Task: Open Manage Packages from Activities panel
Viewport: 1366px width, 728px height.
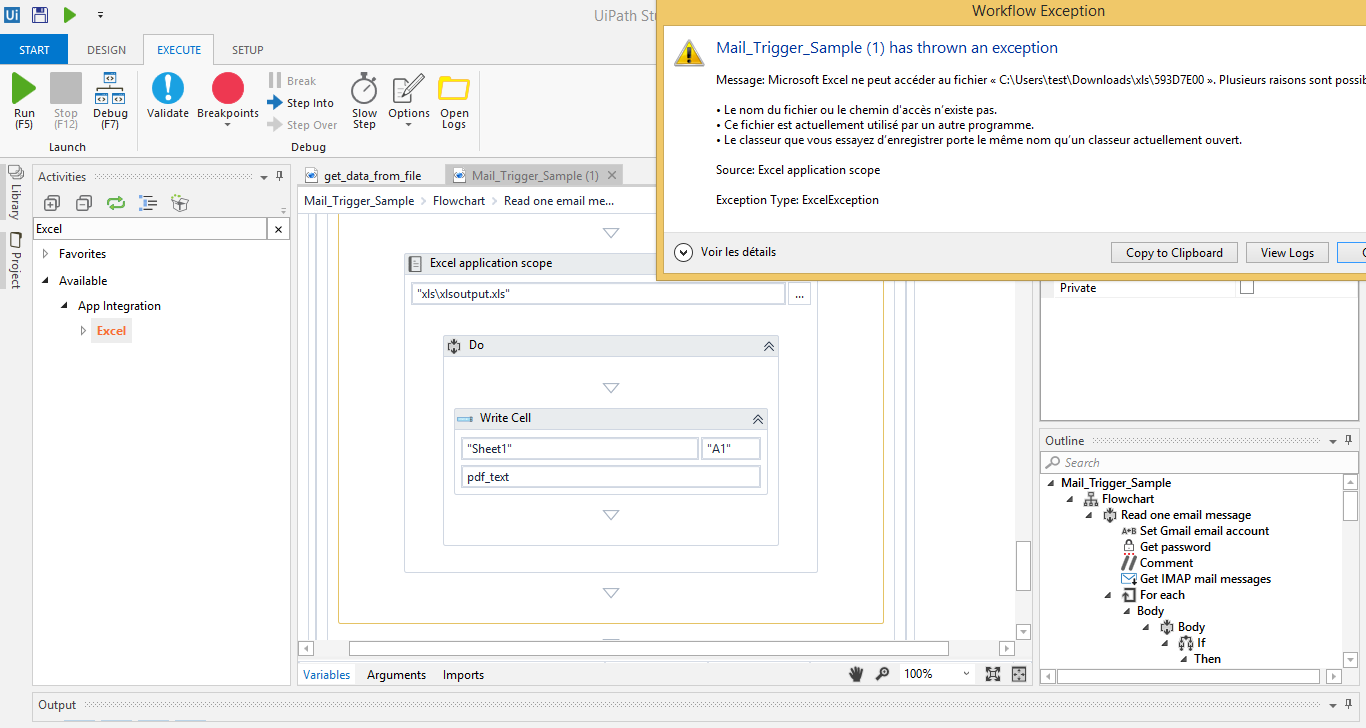Action: 180,203
